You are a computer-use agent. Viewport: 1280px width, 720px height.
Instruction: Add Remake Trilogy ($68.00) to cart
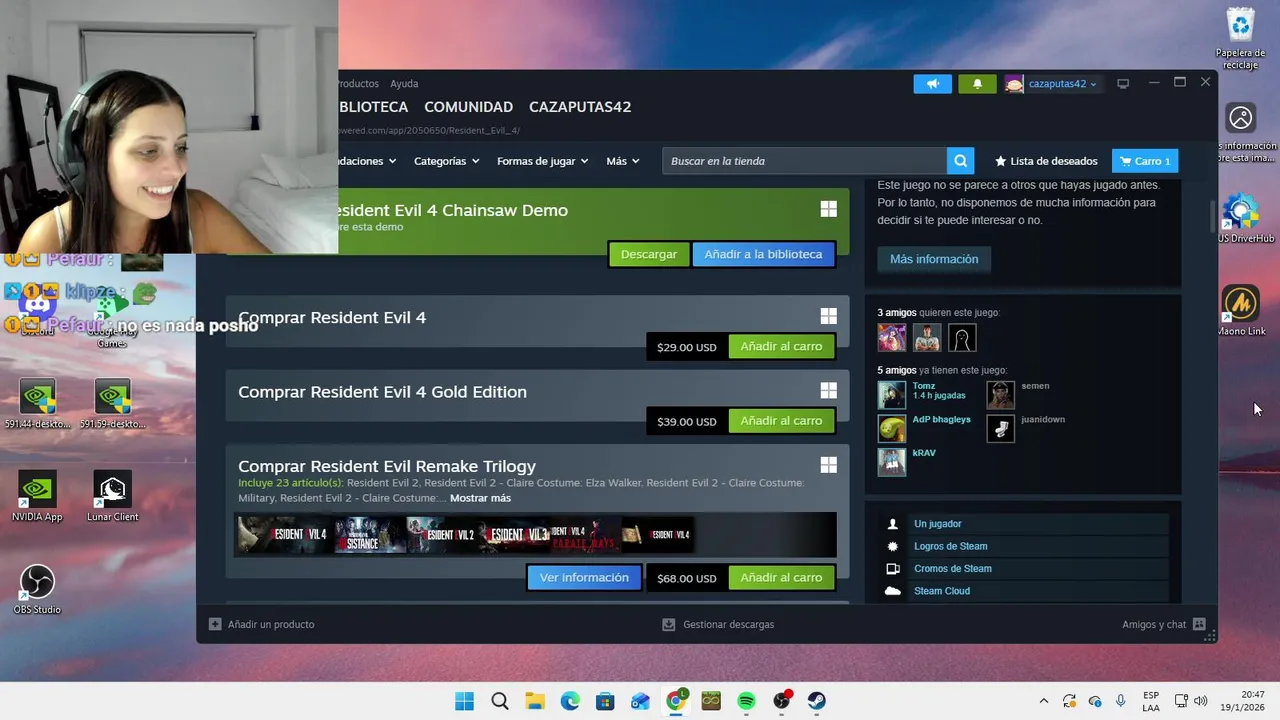[781, 577]
